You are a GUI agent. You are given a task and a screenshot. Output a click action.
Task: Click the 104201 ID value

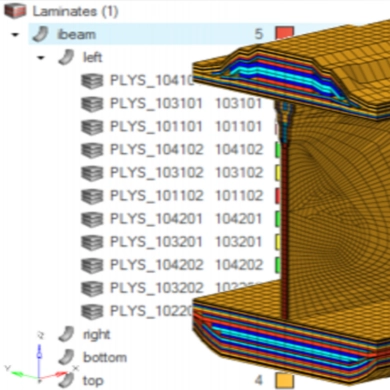click(x=239, y=219)
